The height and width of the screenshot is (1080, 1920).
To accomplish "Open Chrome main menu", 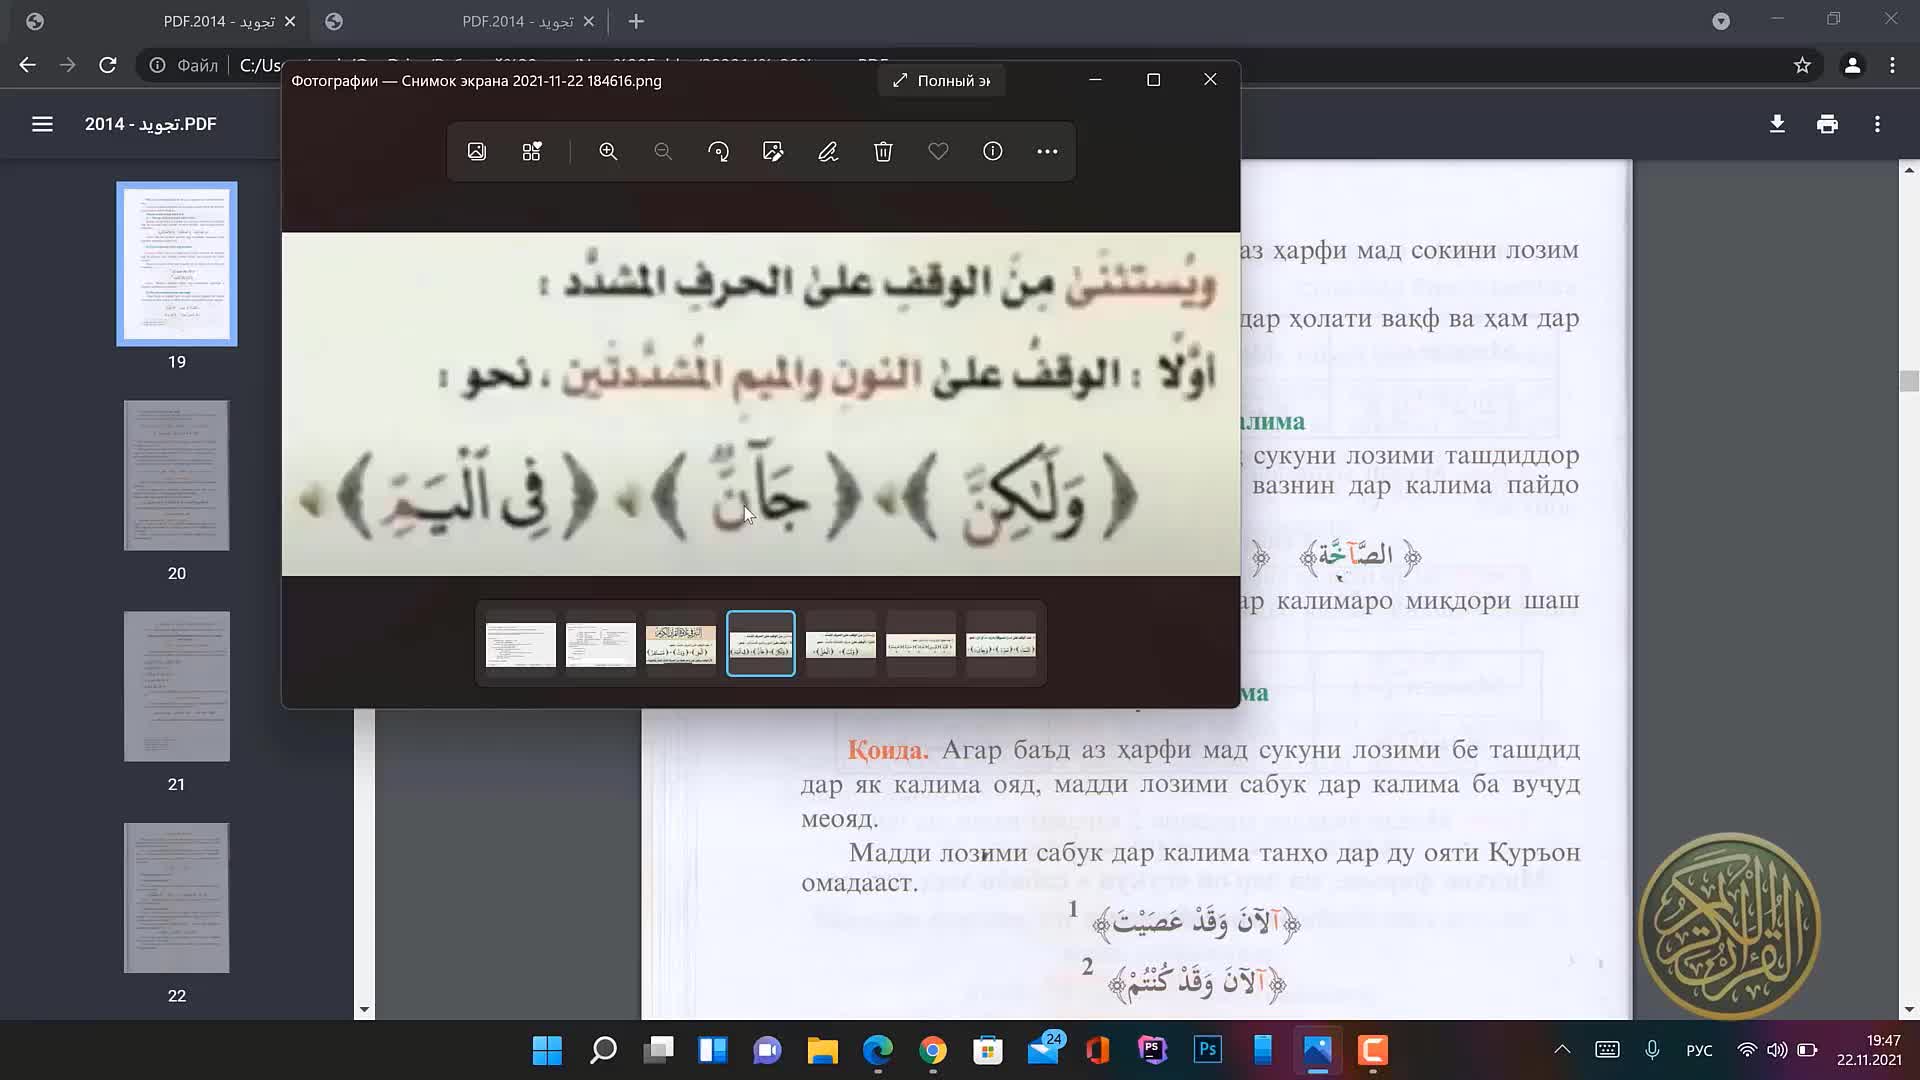I will pos(1892,65).
